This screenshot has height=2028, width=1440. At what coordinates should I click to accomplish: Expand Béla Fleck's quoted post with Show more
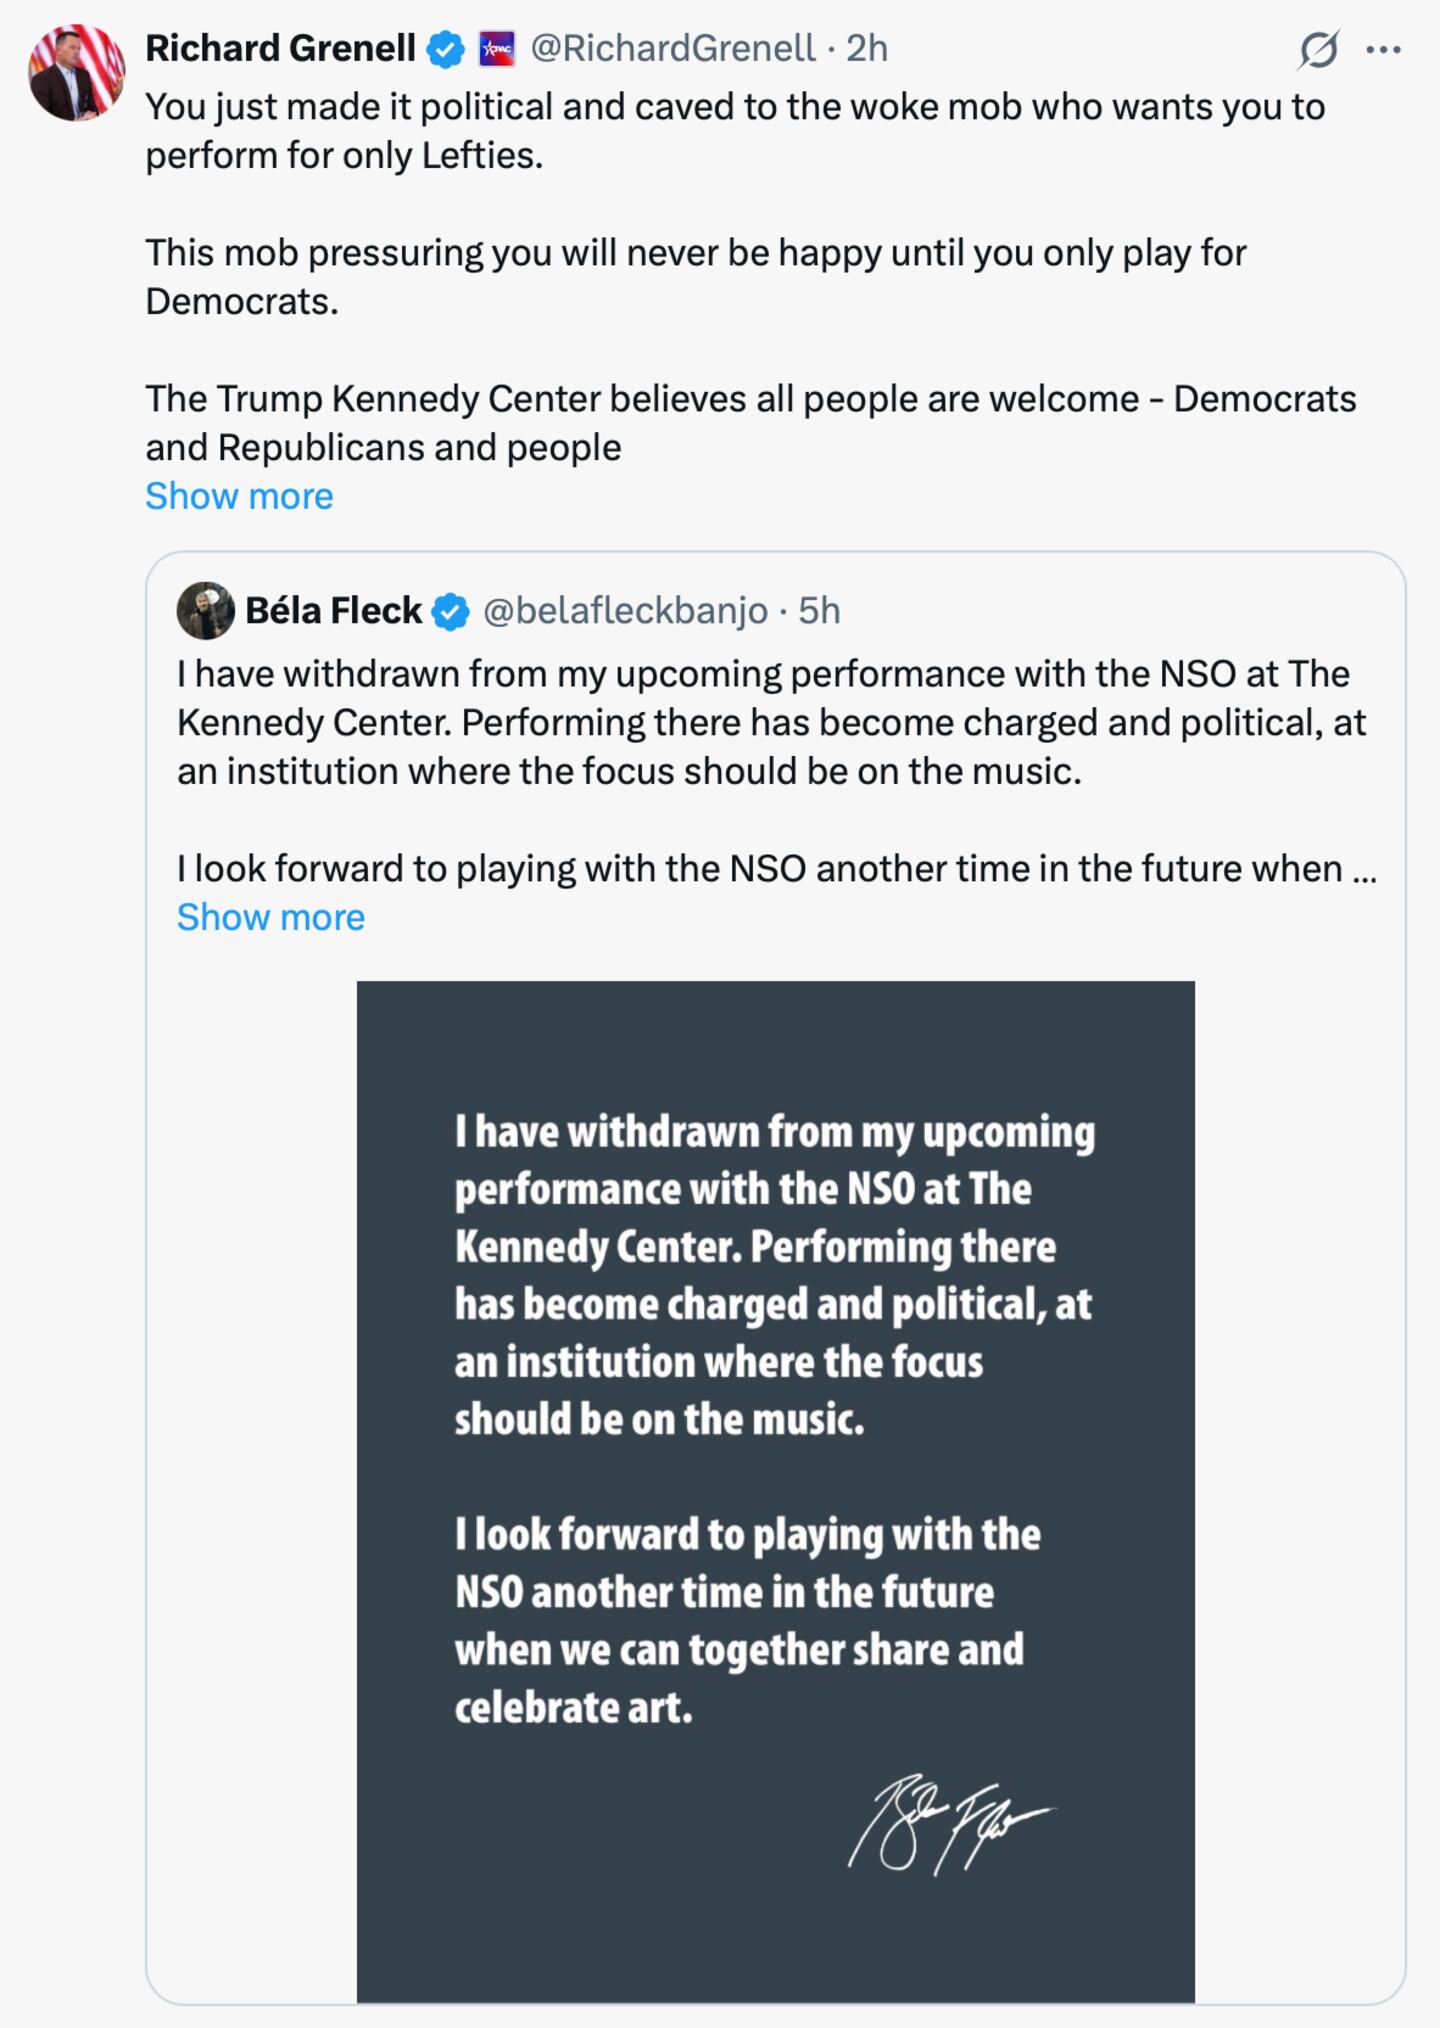(270, 916)
